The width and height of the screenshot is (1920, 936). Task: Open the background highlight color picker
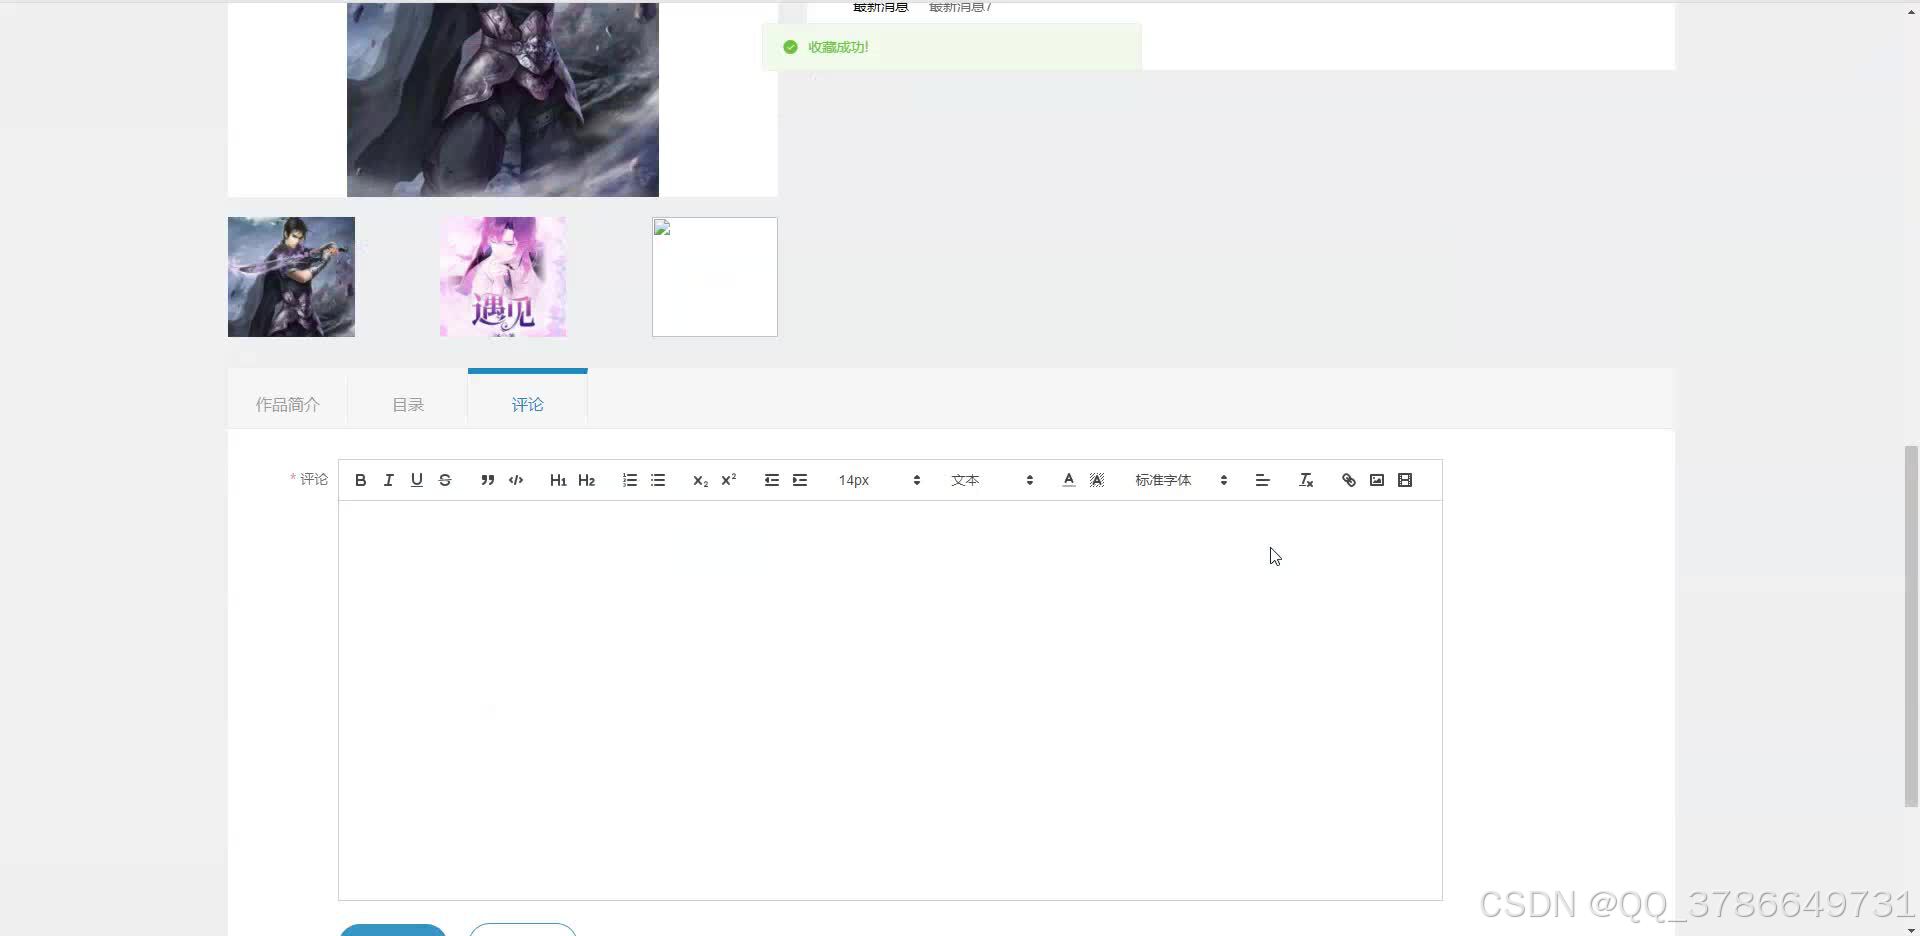click(x=1097, y=480)
